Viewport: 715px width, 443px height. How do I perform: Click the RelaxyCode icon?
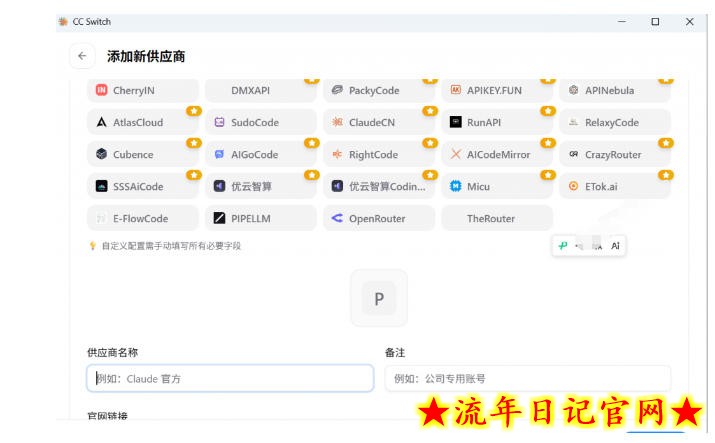[574, 122]
